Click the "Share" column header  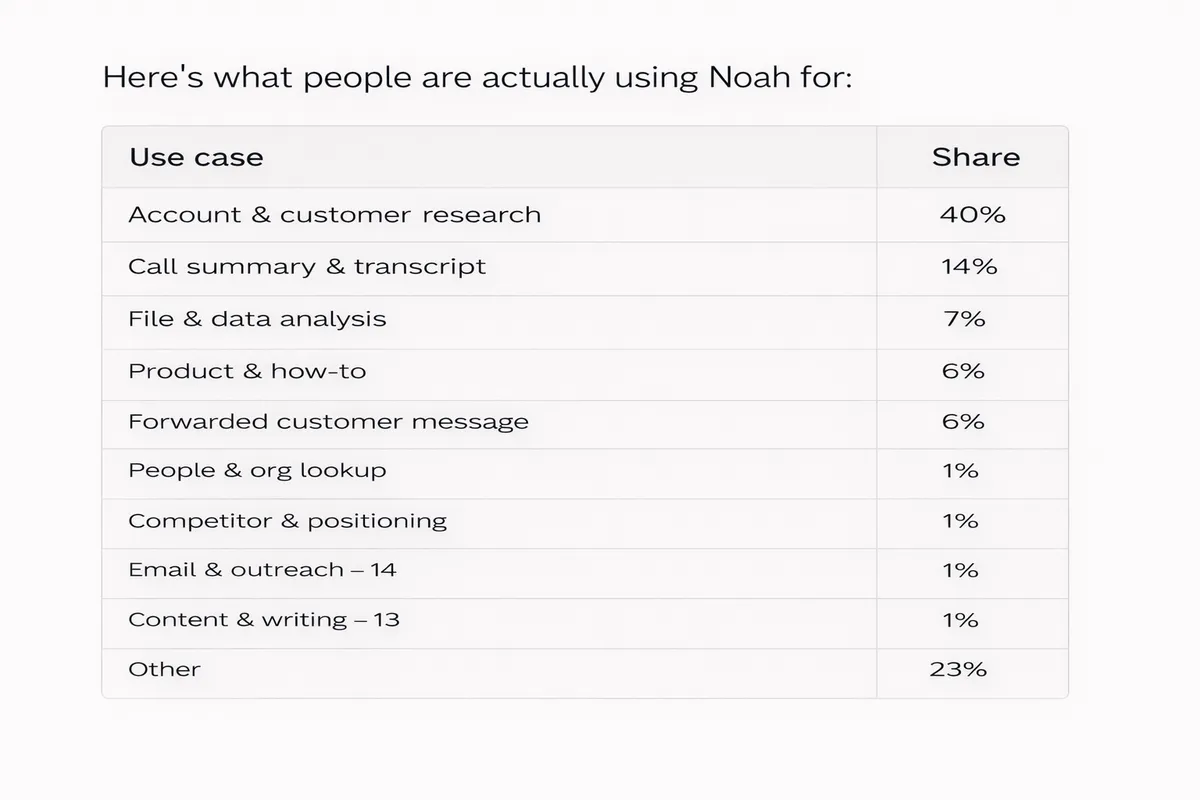(x=975, y=157)
